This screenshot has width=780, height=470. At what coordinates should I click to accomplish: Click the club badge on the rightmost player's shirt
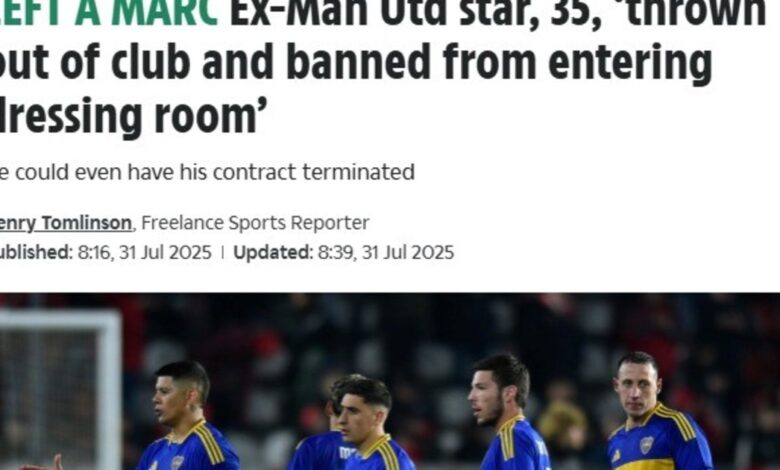[x=646, y=445]
